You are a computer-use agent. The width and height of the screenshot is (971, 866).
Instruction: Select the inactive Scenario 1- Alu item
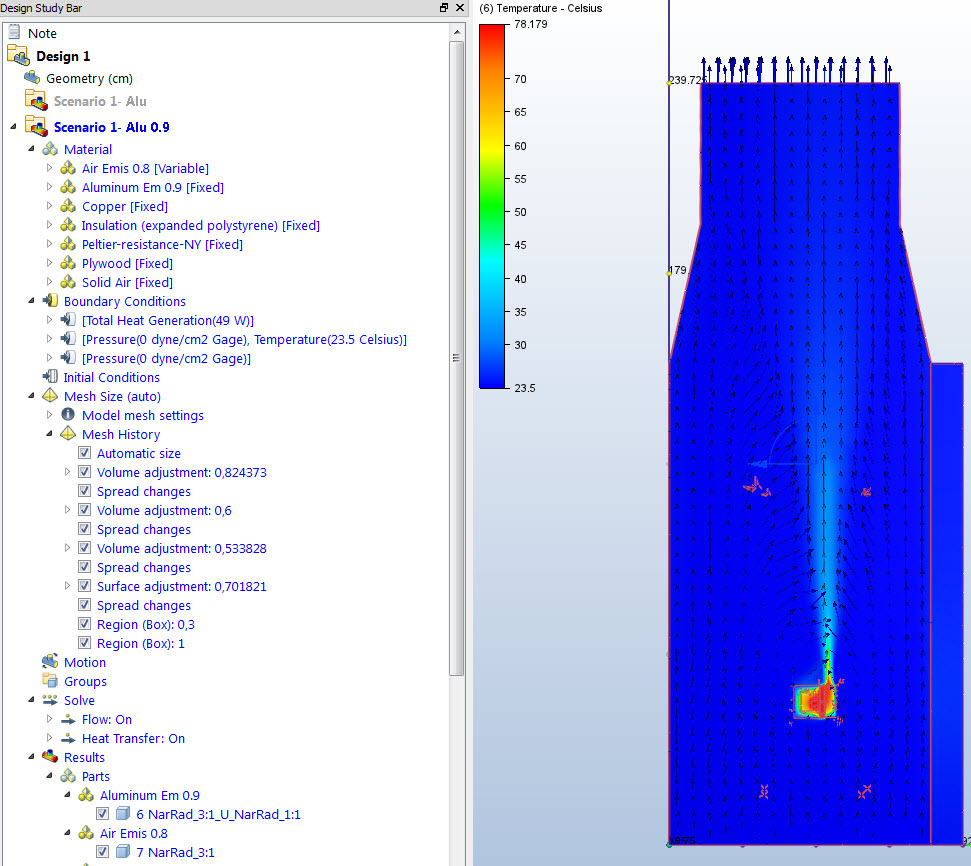100,101
